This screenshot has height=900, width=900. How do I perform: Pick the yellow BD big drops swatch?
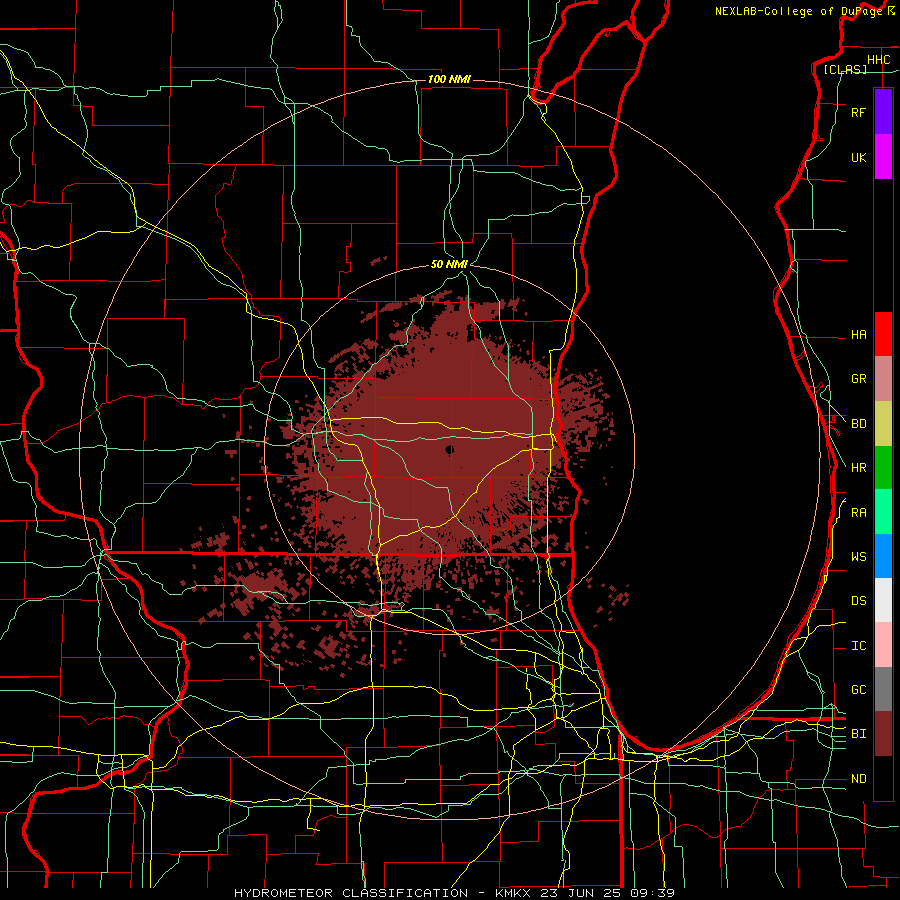(x=883, y=424)
